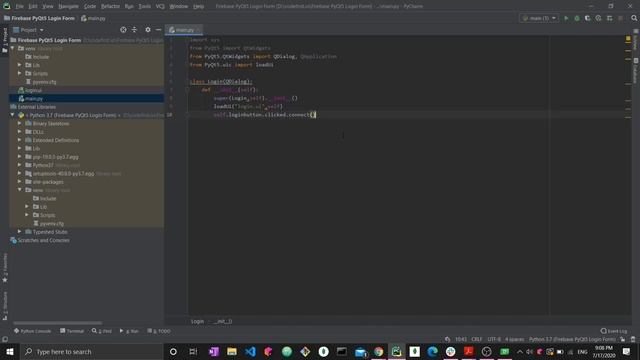Click the locate/scroll-from-source target icon in Project panel
The width and height of the screenshot is (640, 360).
pos(123,30)
